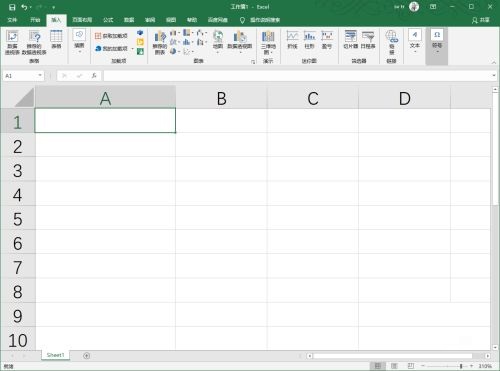Insert a Win/Loss sparkline (盈亏)
500x371 pixels.
(x=327, y=40)
